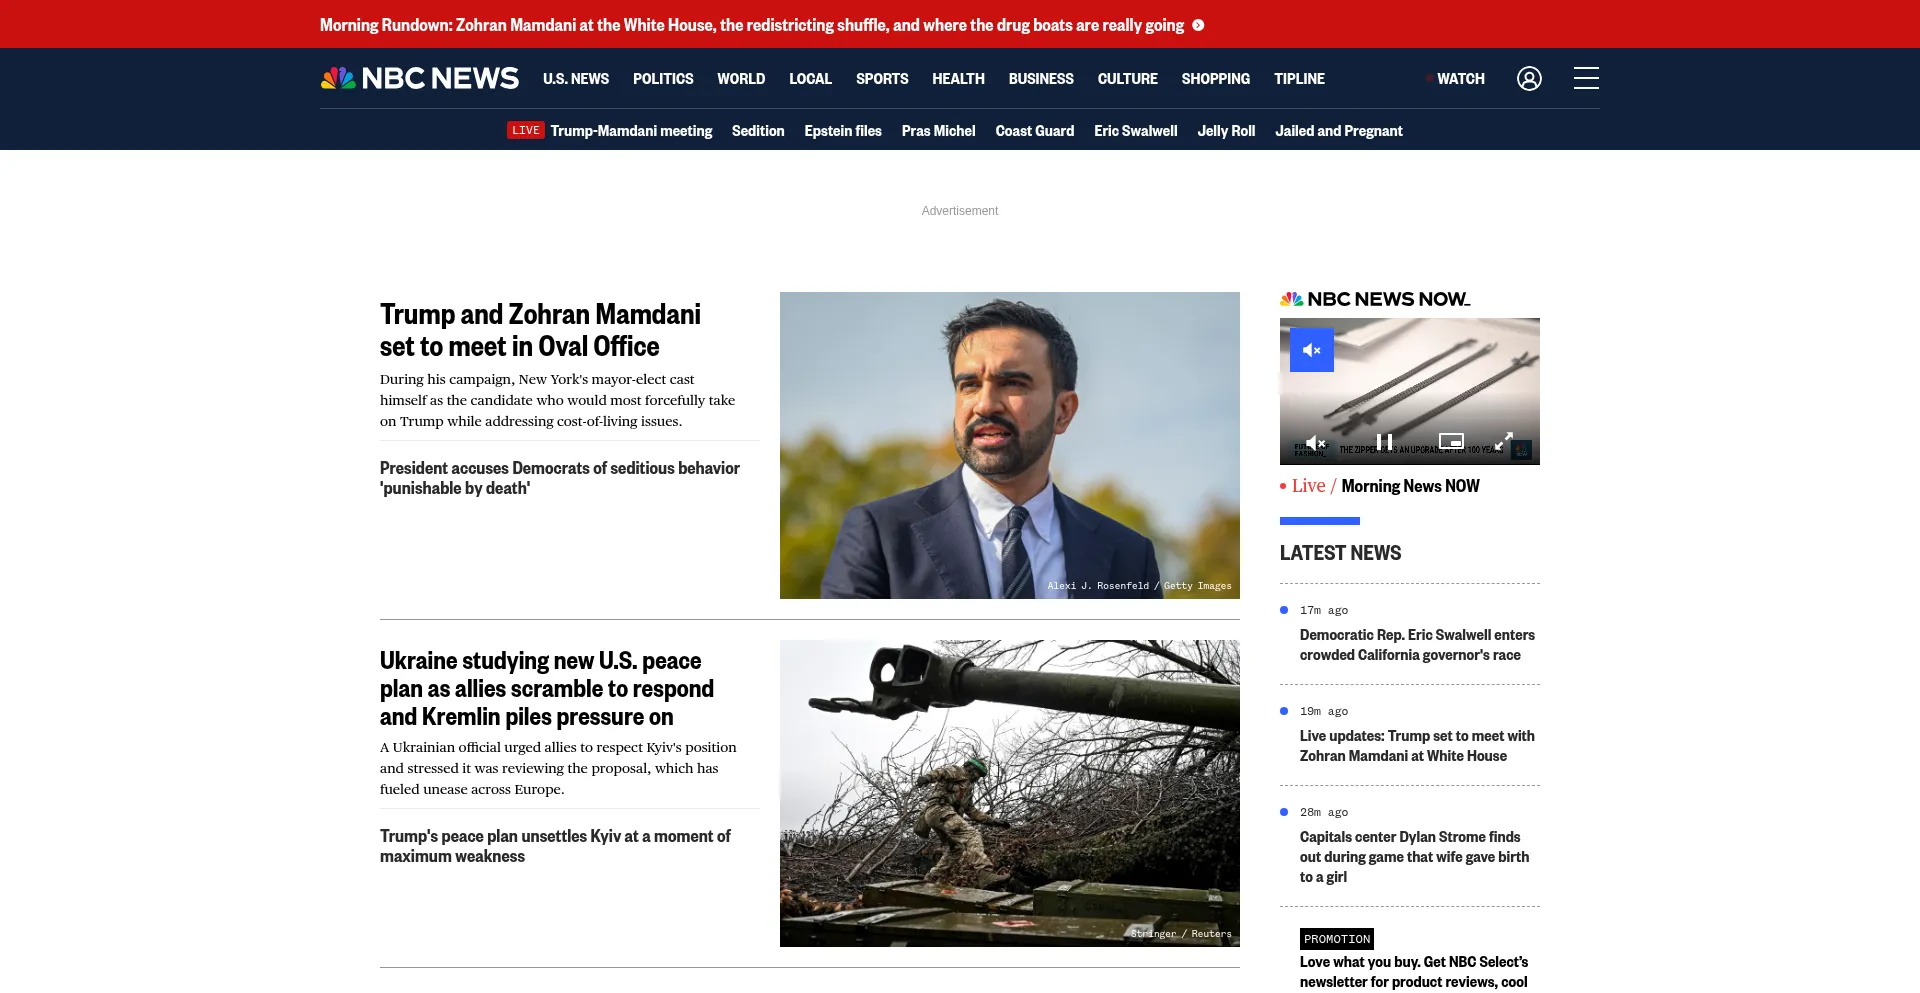
Task: Open the Epstein files trending topic
Action: click(843, 131)
